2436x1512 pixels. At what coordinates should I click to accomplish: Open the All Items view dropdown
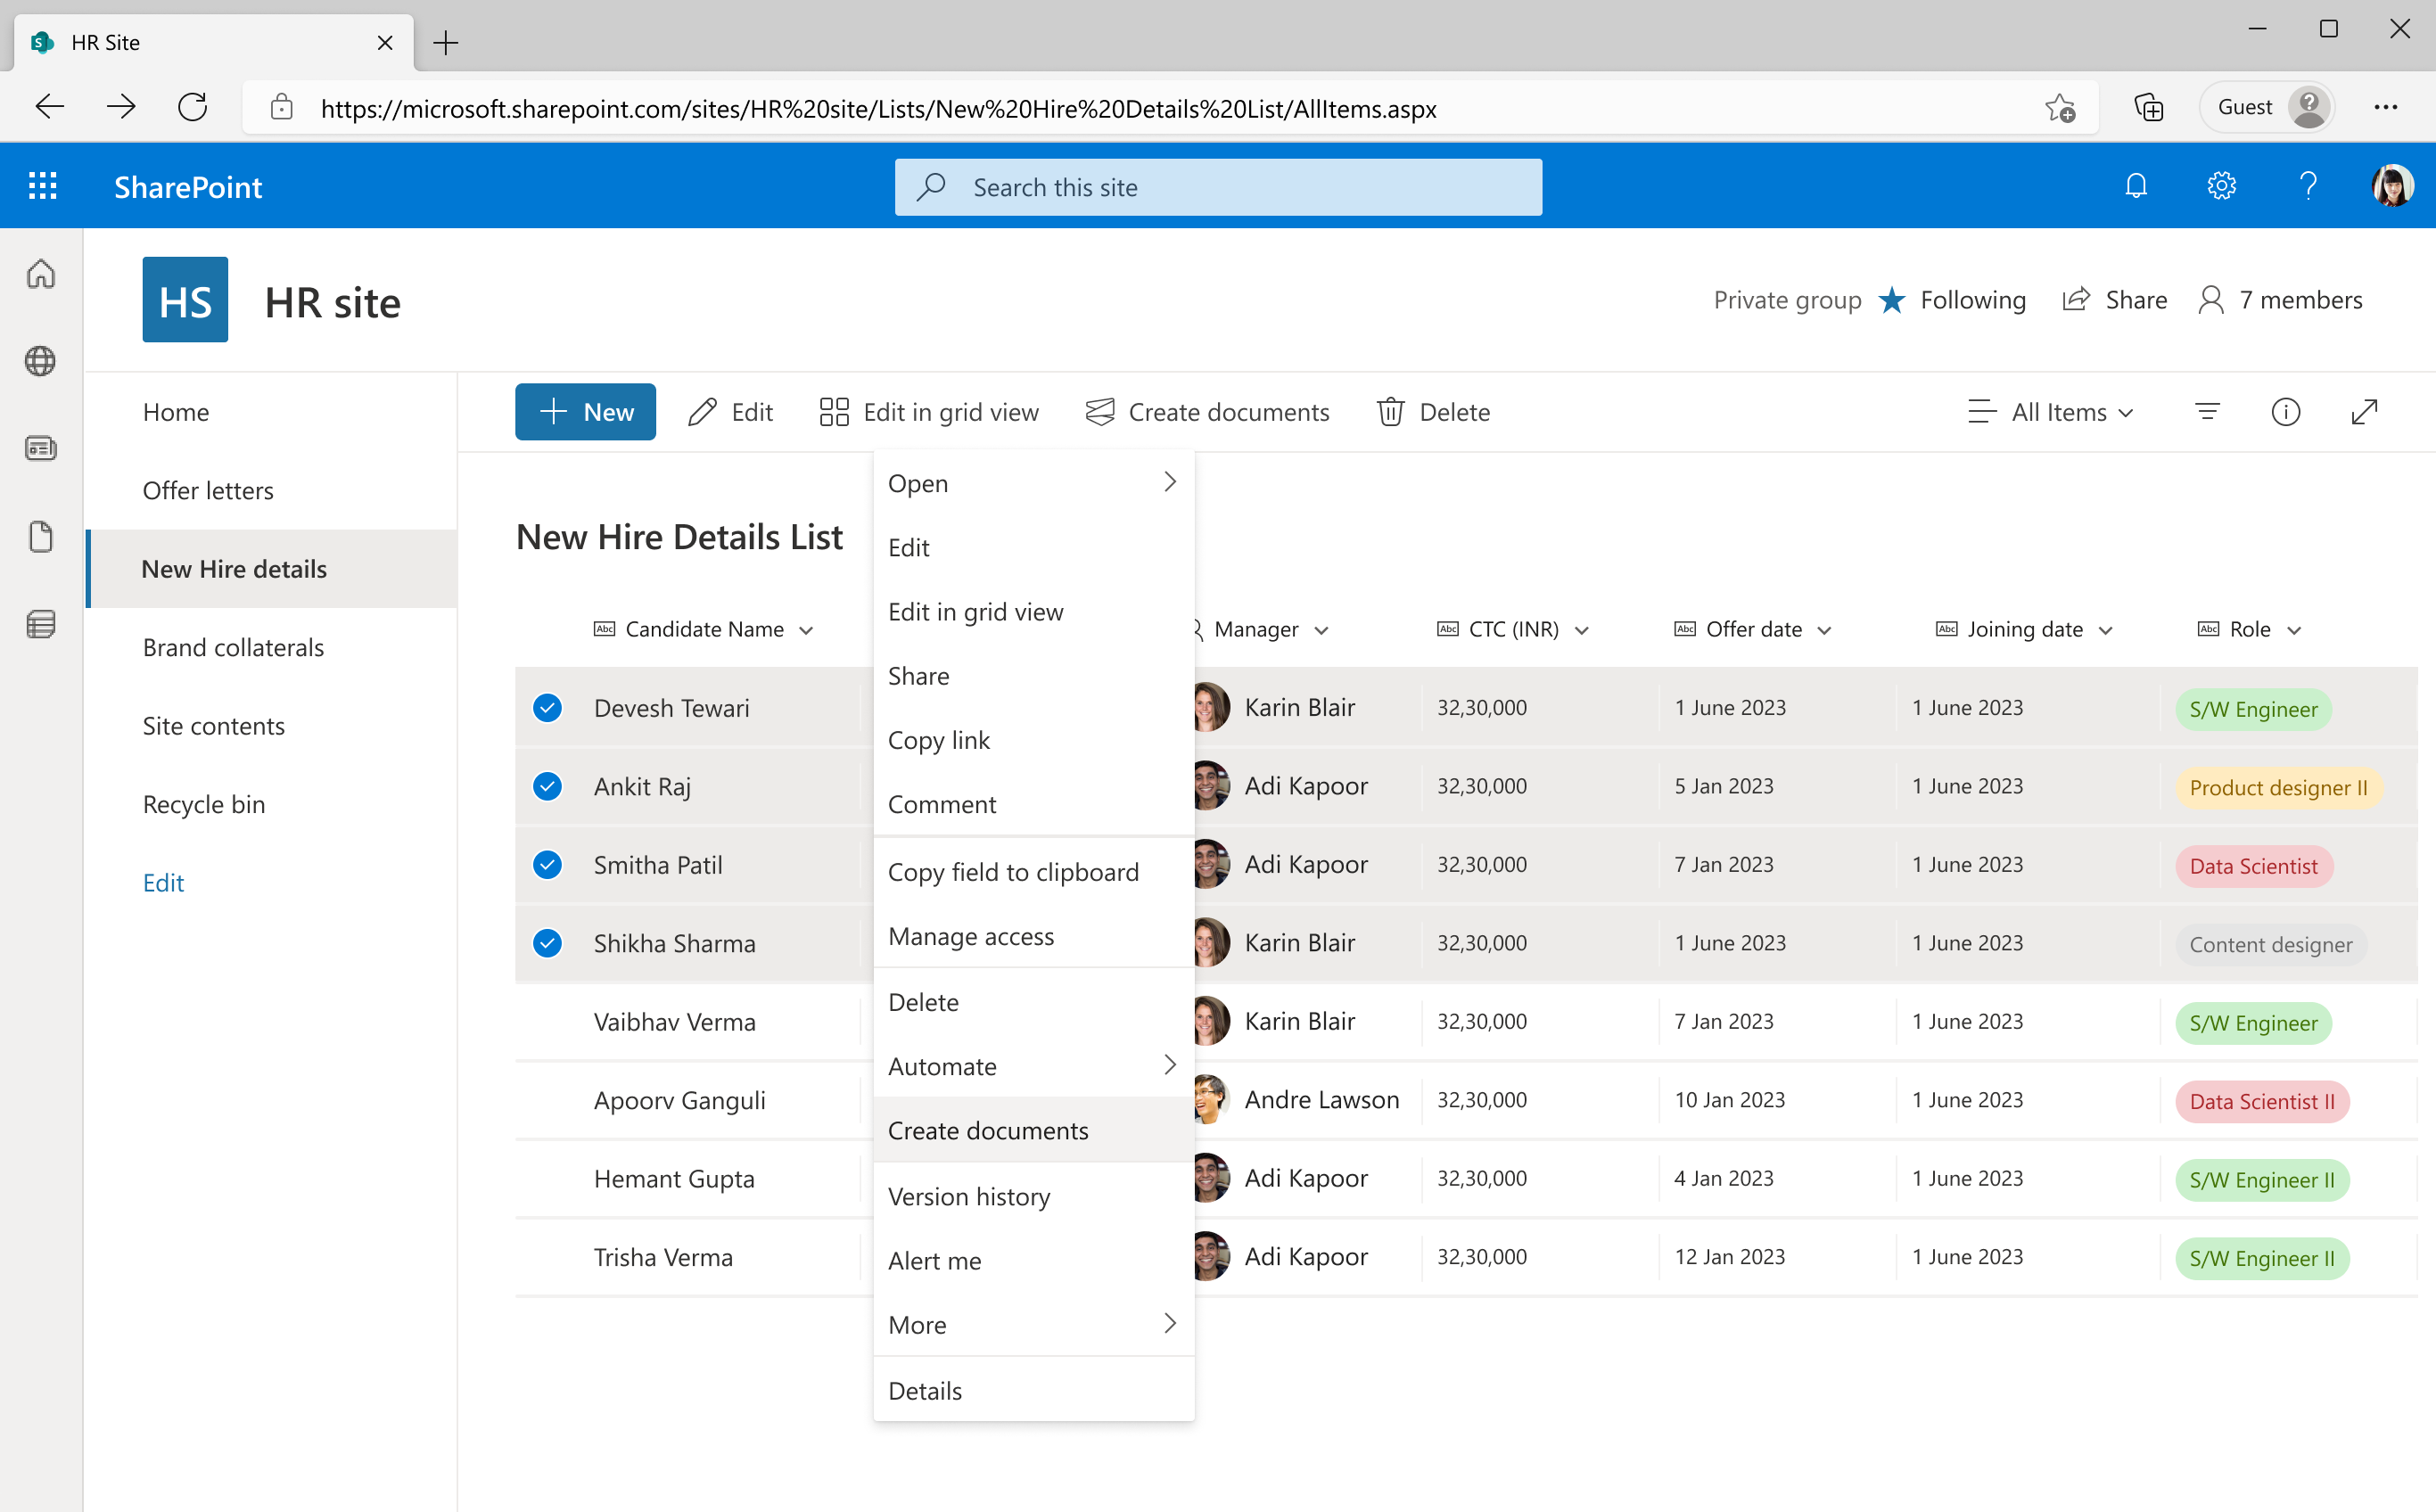click(x=2051, y=412)
